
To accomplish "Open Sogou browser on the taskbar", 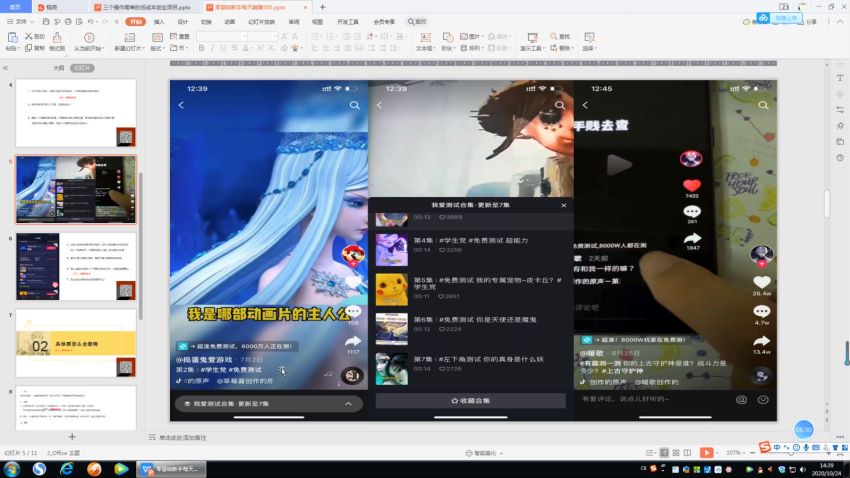I will [39, 469].
